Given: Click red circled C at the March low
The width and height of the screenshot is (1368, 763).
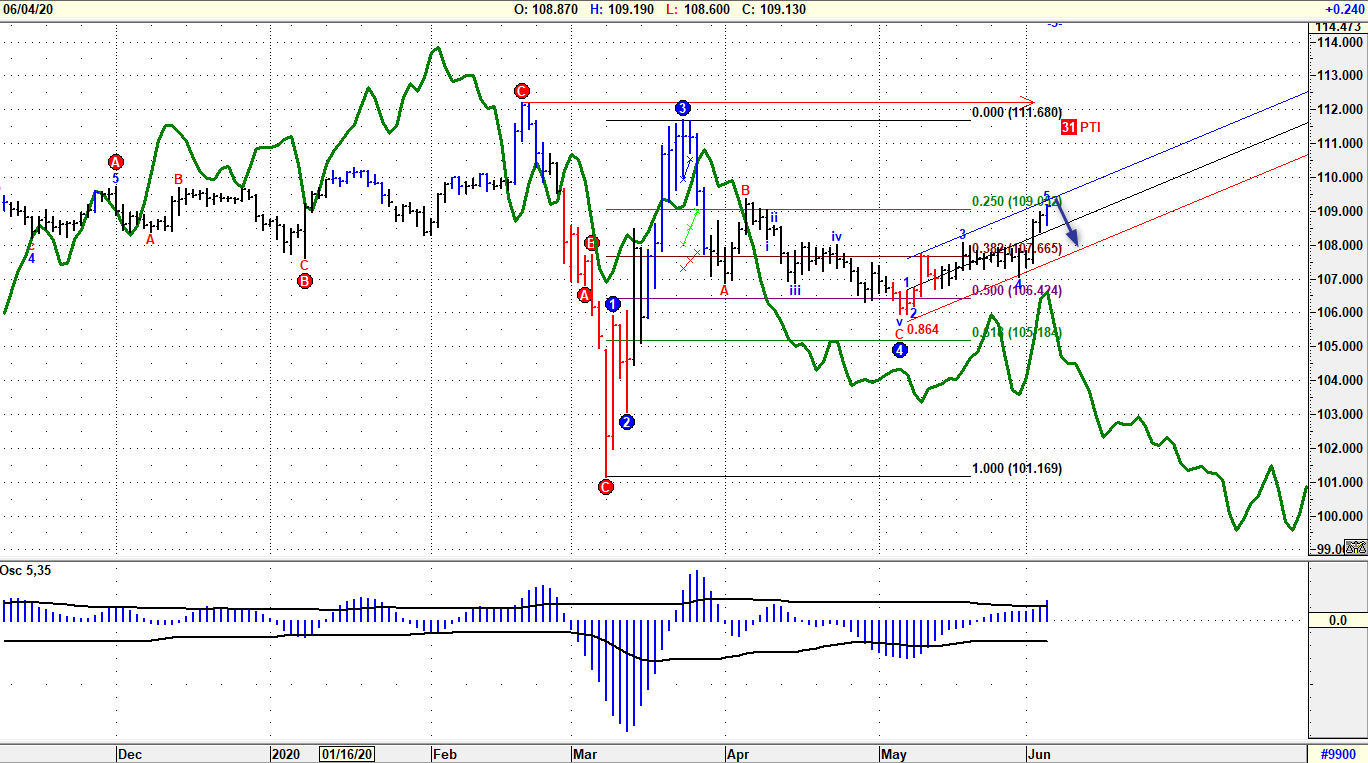Looking at the screenshot, I should (x=605, y=487).
